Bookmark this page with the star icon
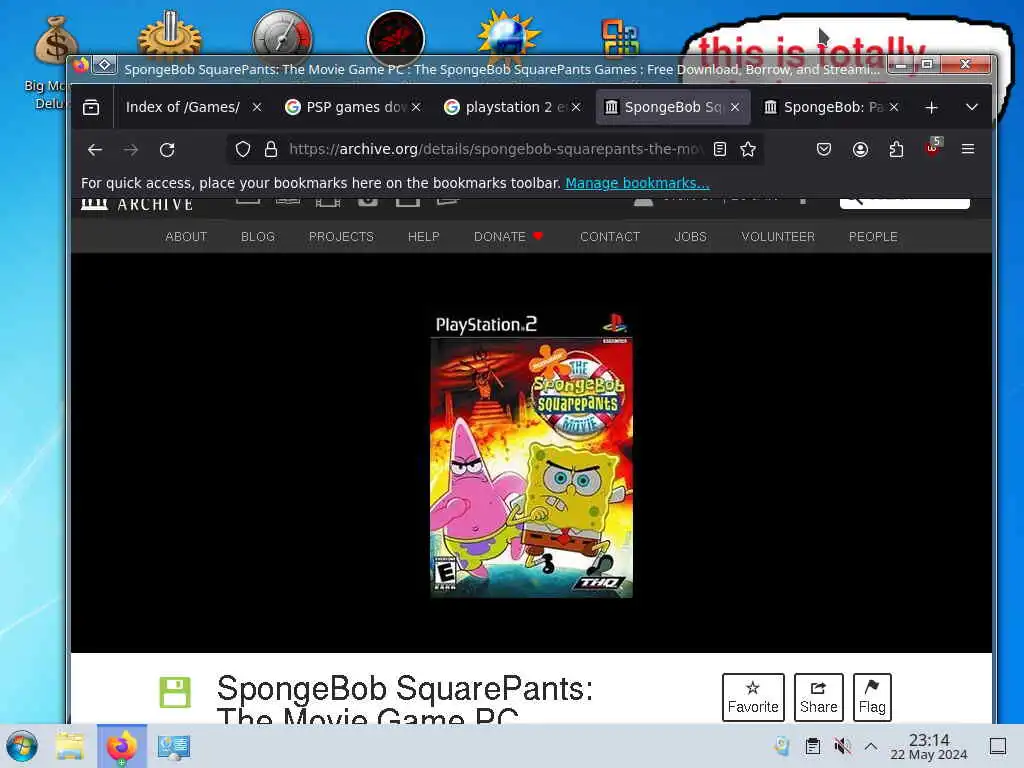Viewport: 1024px width, 768px height. pos(748,150)
